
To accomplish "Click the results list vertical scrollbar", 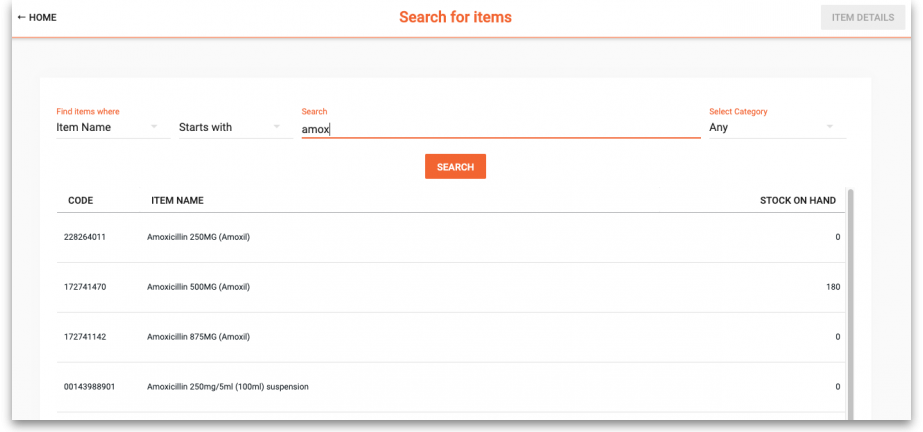I will pos(851,300).
